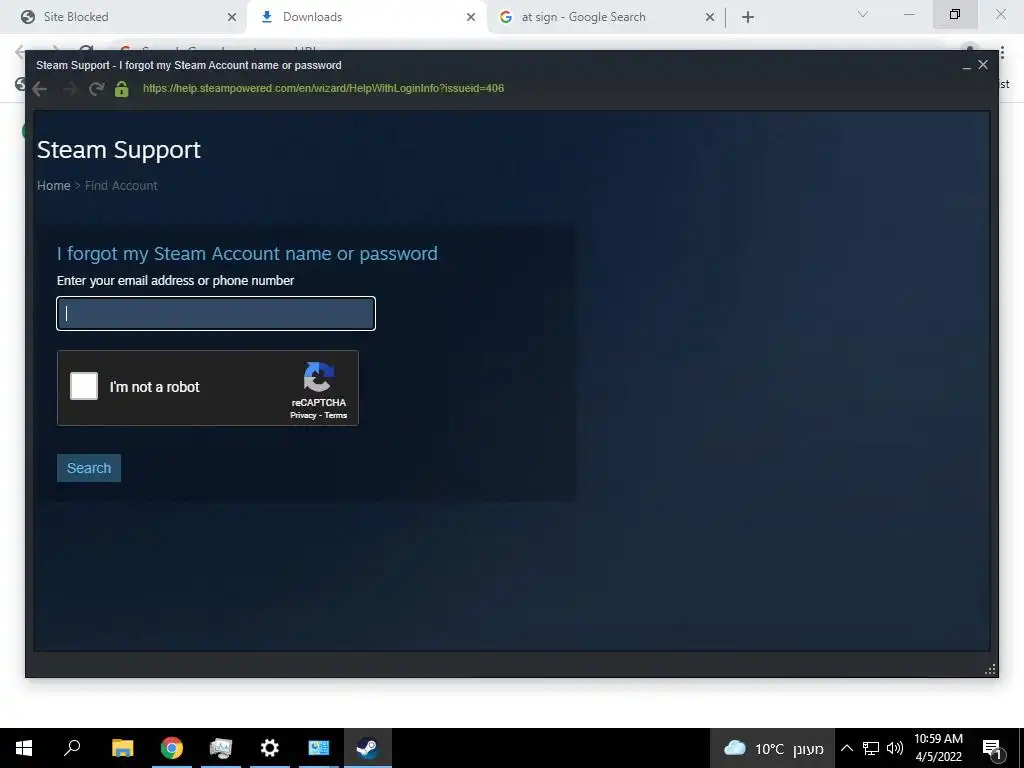Check the I'm not a robot box

pyautogui.click(x=84, y=386)
